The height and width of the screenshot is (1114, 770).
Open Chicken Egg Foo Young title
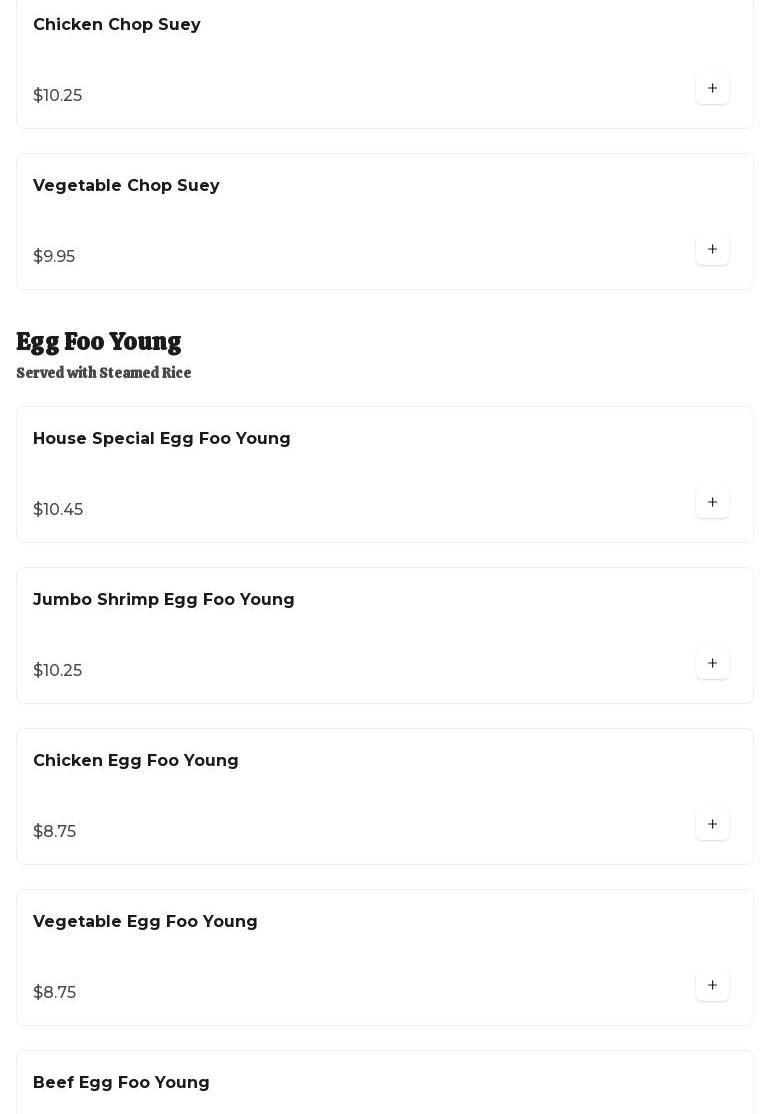[x=136, y=760]
